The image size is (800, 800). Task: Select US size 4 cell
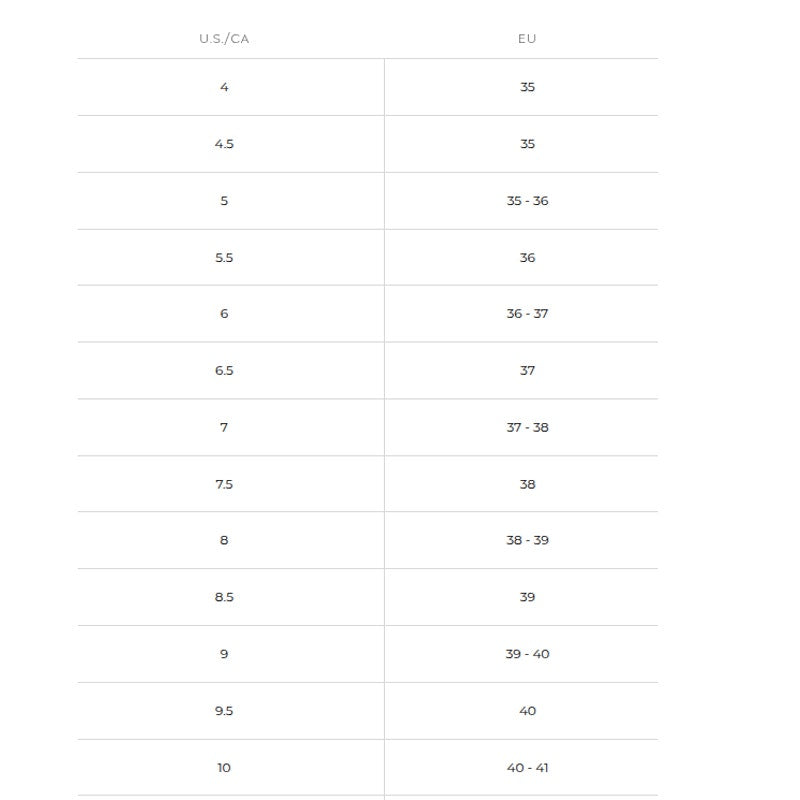pos(224,87)
